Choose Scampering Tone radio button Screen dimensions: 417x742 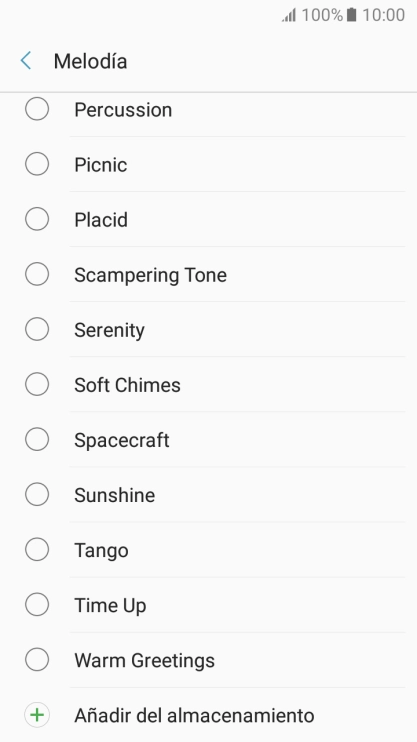(x=37, y=274)
